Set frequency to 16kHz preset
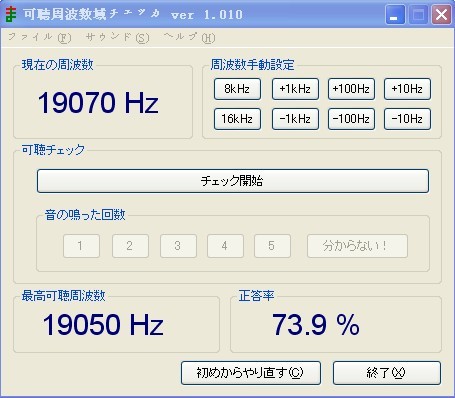Screen dimensions: 455x398 pyautogui.click(x=237, y=119)
